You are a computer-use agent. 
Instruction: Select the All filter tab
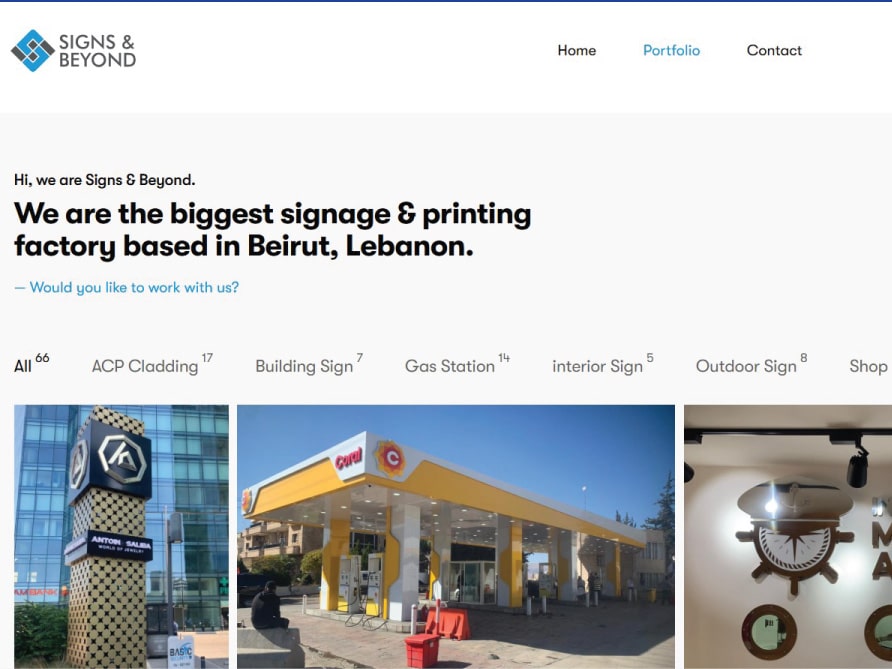pos(31,364)
